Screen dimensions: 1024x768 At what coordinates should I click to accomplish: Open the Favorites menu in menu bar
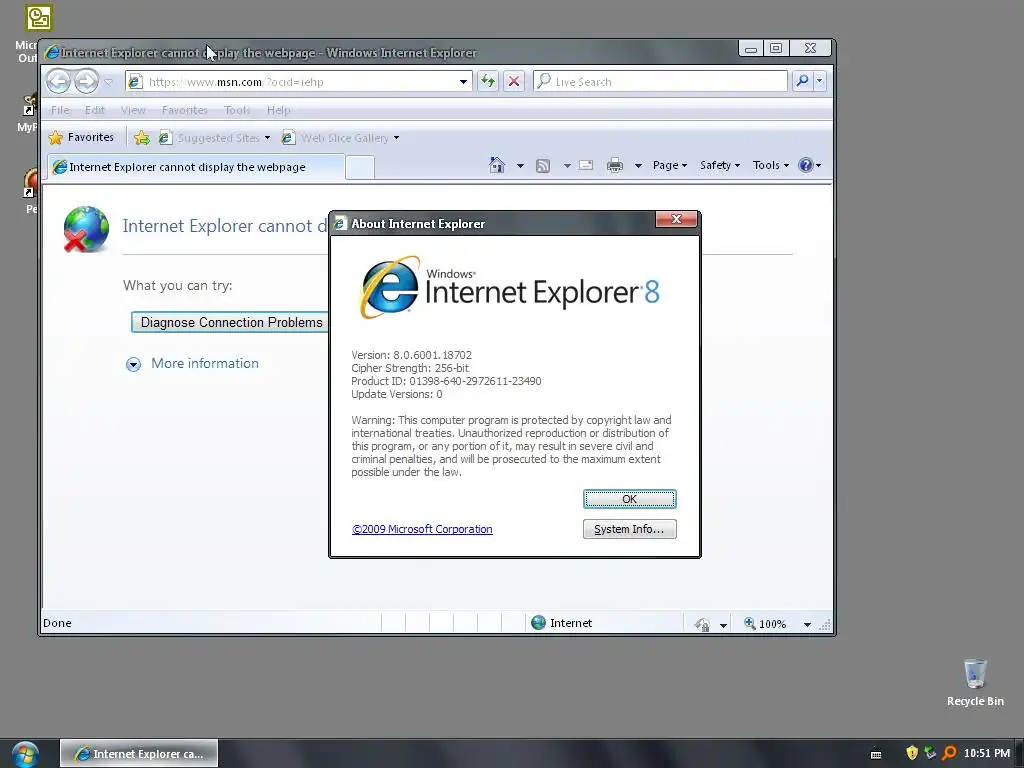click(185, 110)
